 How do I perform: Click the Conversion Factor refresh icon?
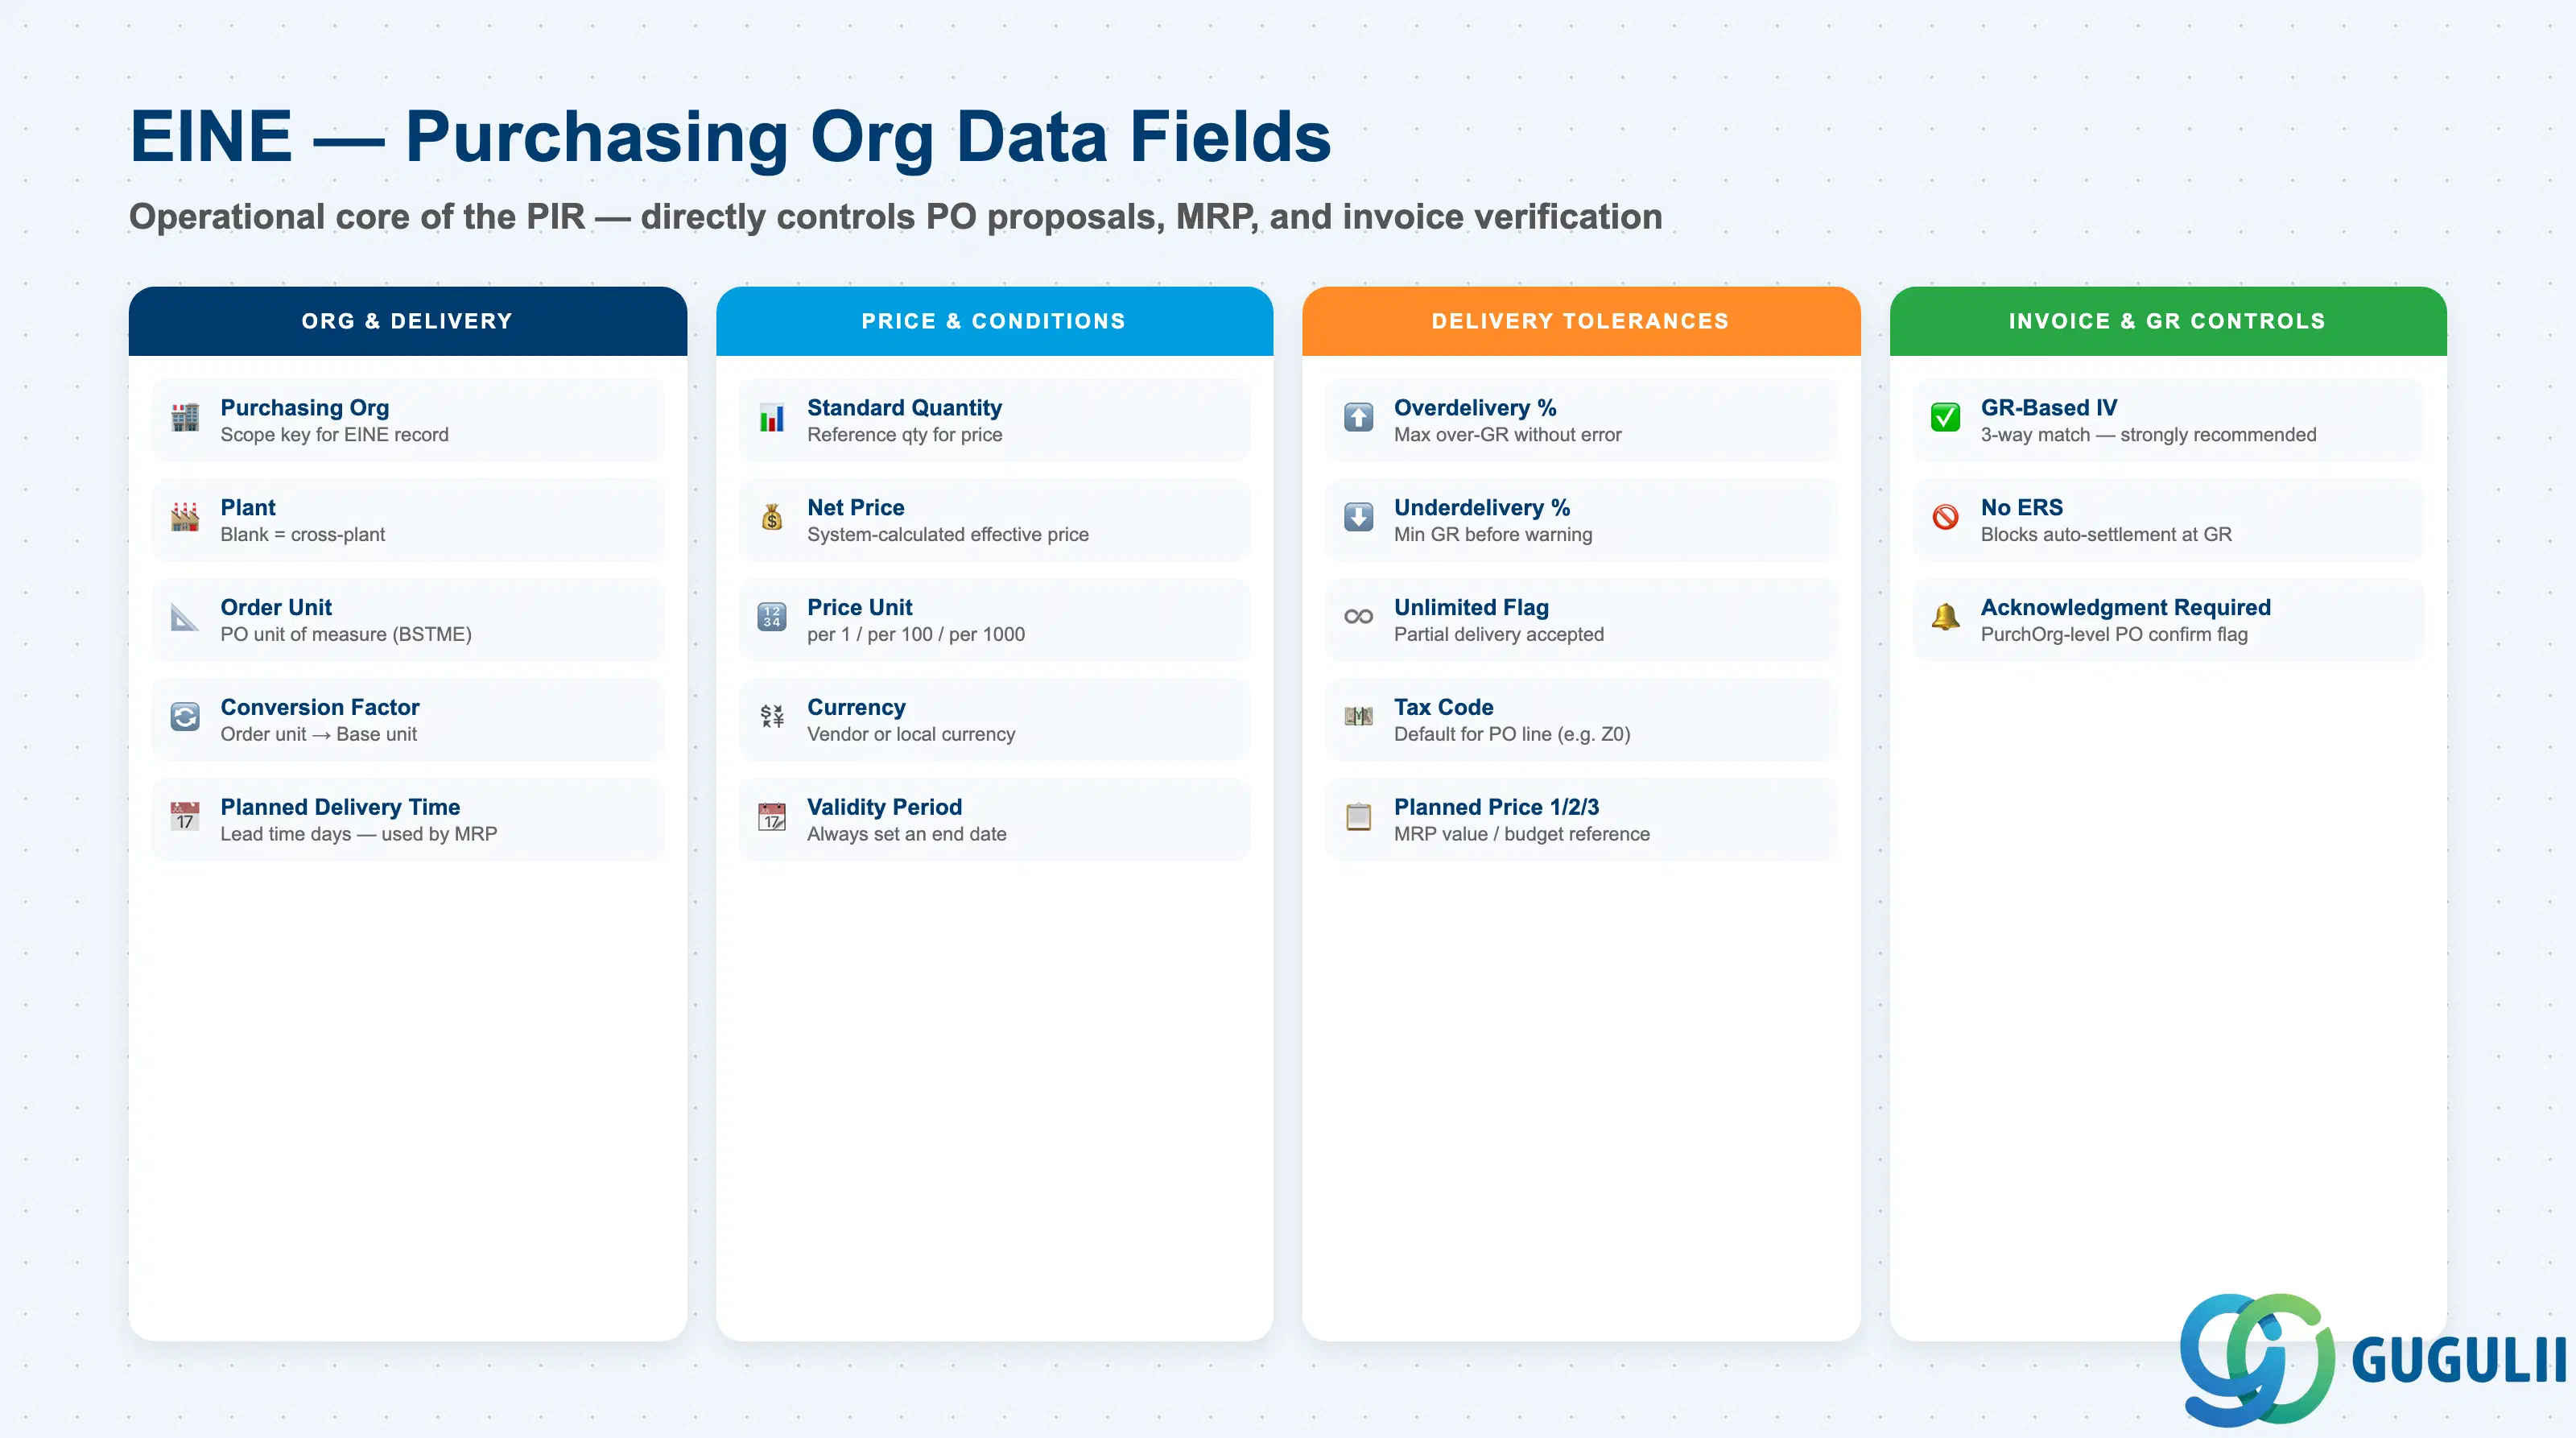(185, 717)
